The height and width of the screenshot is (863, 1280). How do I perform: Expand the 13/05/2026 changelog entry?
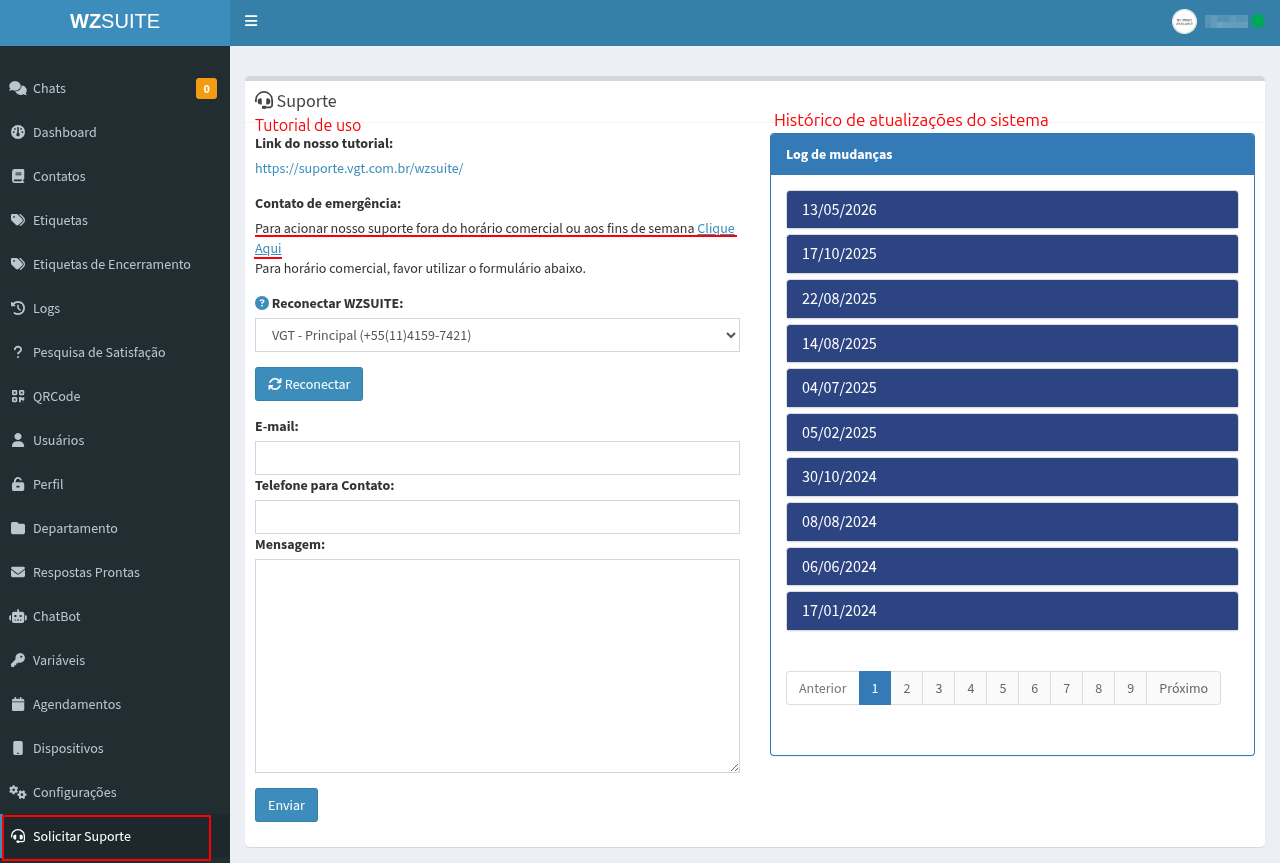[1012, 210]
